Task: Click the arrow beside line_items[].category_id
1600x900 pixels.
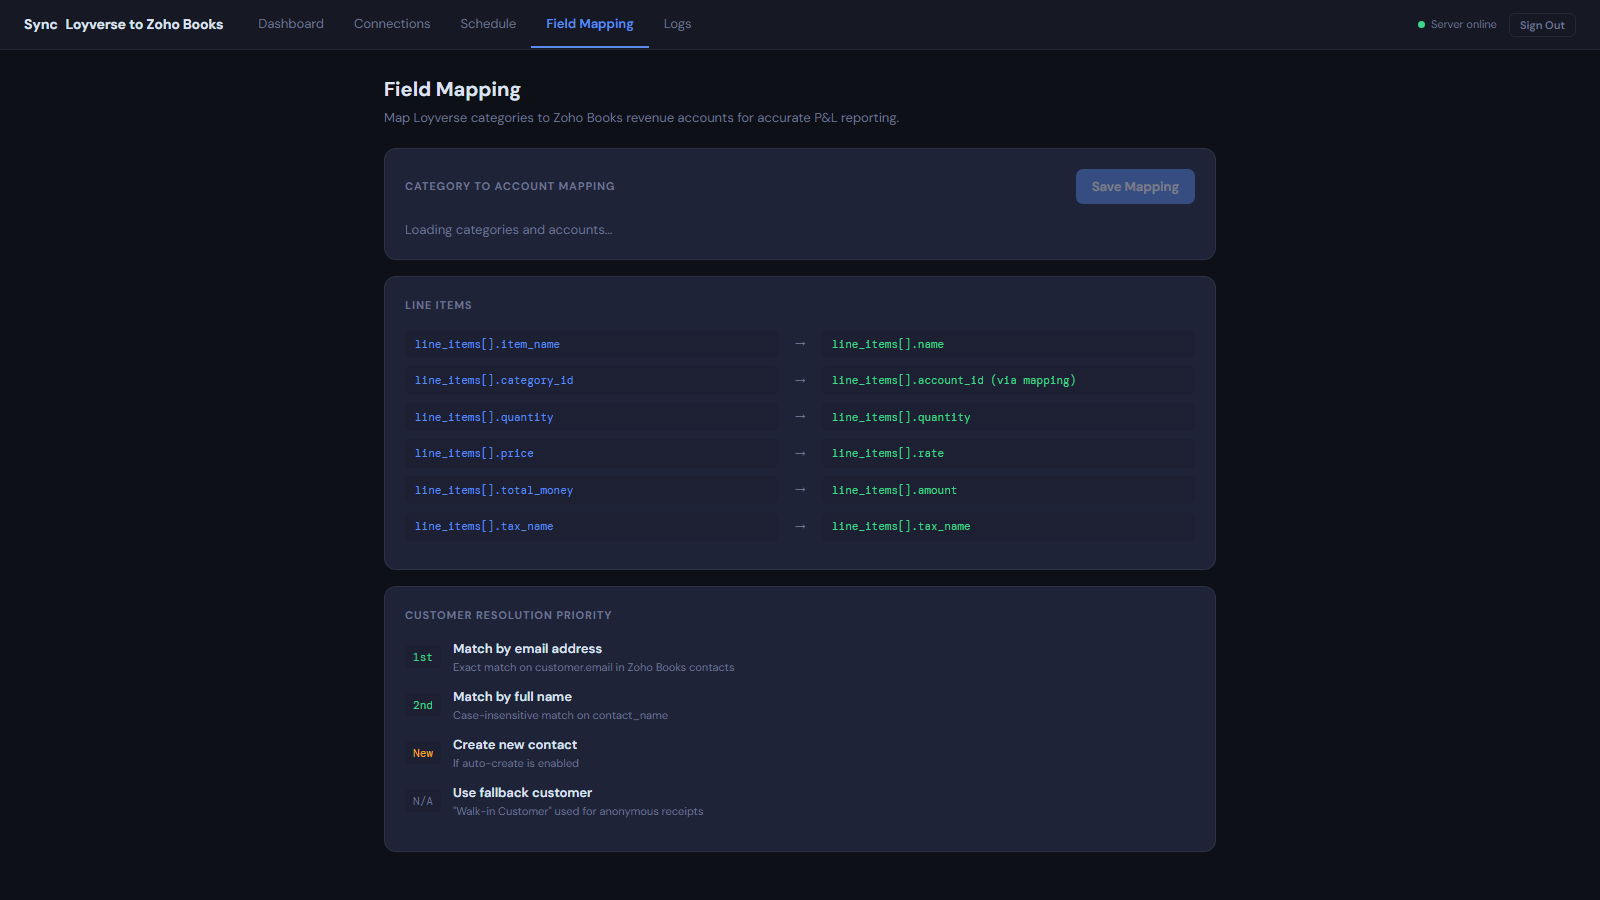Action: pyautogui.click(x=800, y=380)
